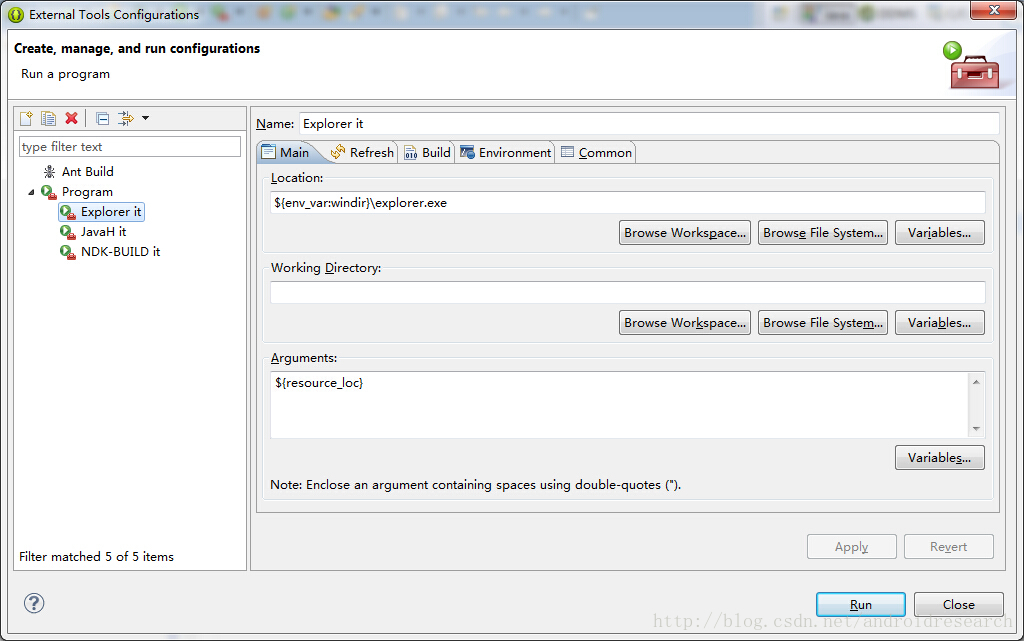
Task: Create a new launch configuration
Action: coord(27,119)
